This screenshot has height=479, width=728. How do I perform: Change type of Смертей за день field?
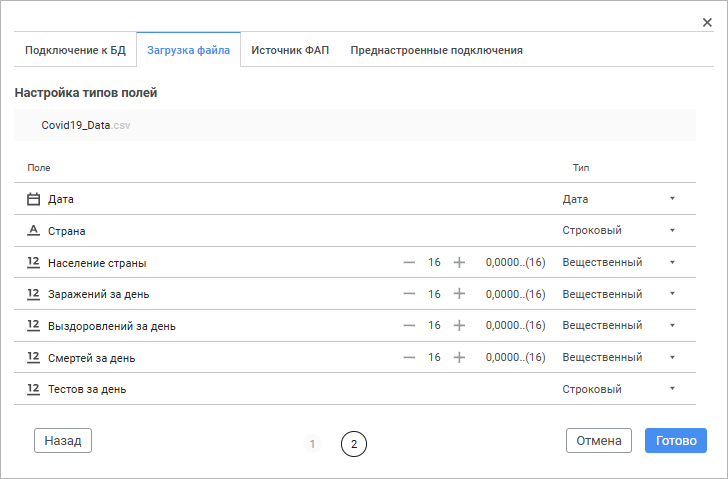672,357
